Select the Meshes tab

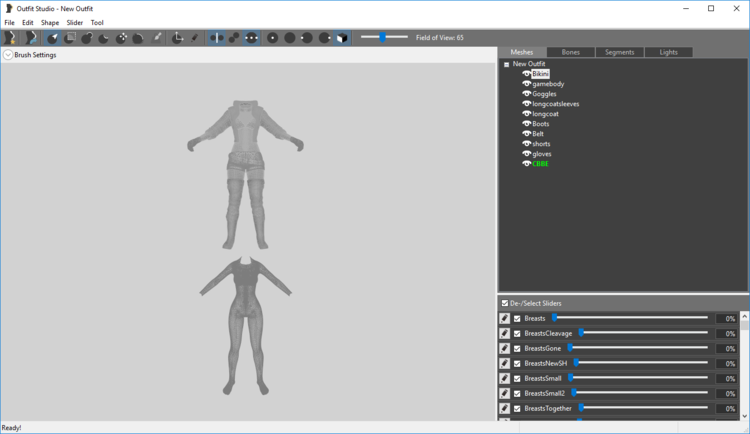coord(522,52)
